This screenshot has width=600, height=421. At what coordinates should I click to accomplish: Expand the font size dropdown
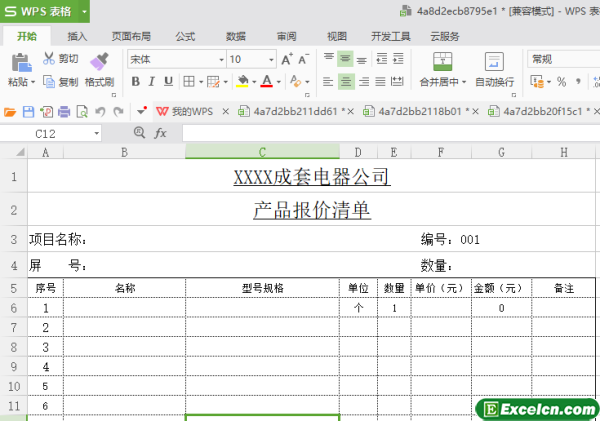pos(271,59)
